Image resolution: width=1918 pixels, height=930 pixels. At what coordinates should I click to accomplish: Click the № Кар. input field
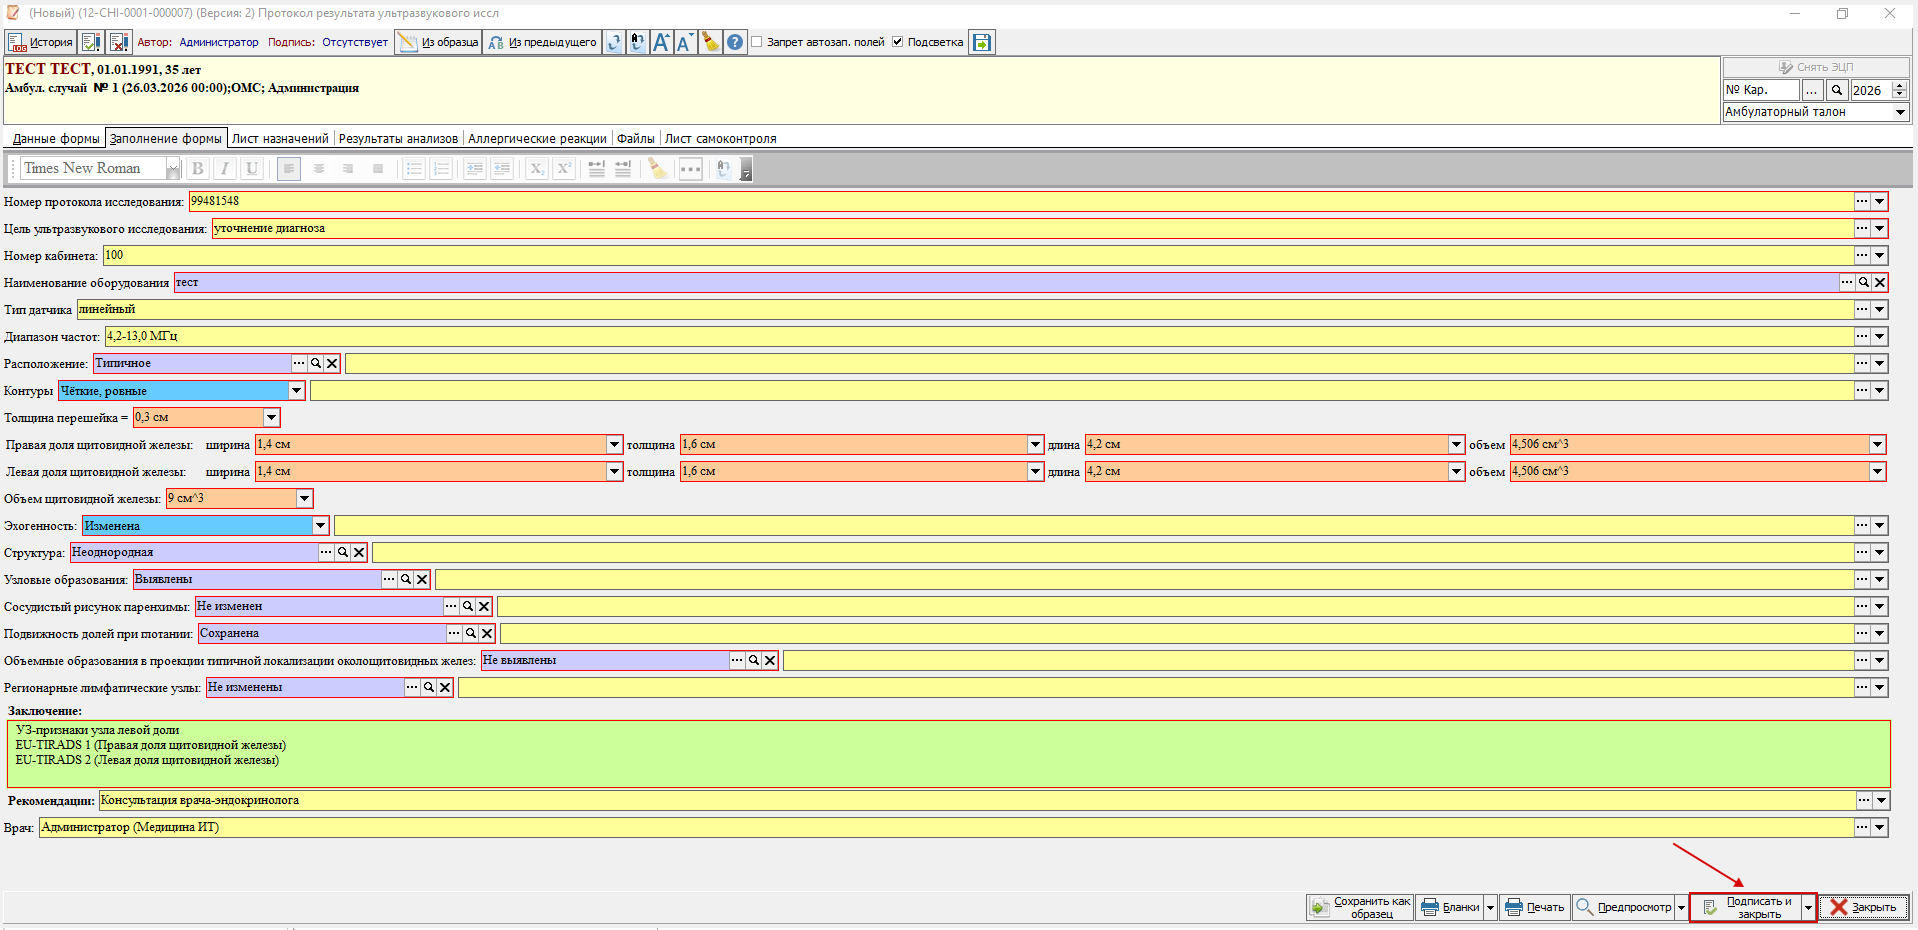coord(1760,90)
